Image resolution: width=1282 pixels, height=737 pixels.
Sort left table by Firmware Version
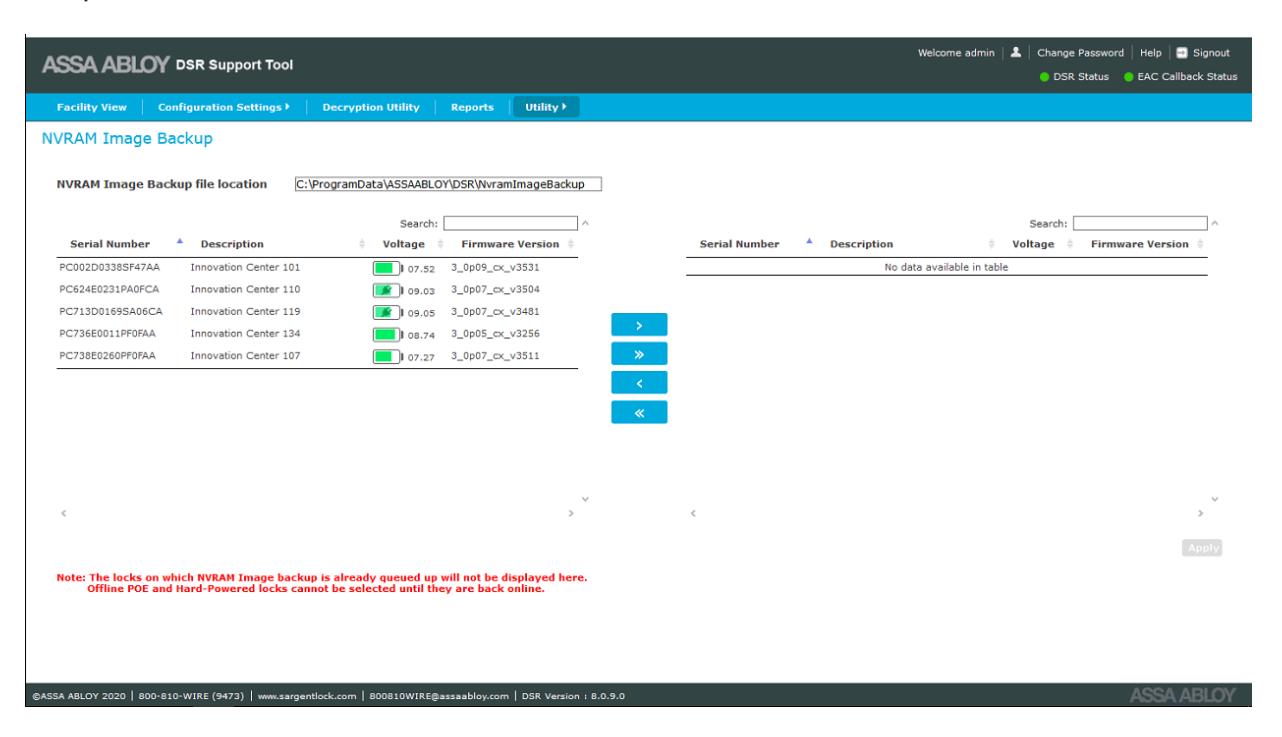point(510,244)
